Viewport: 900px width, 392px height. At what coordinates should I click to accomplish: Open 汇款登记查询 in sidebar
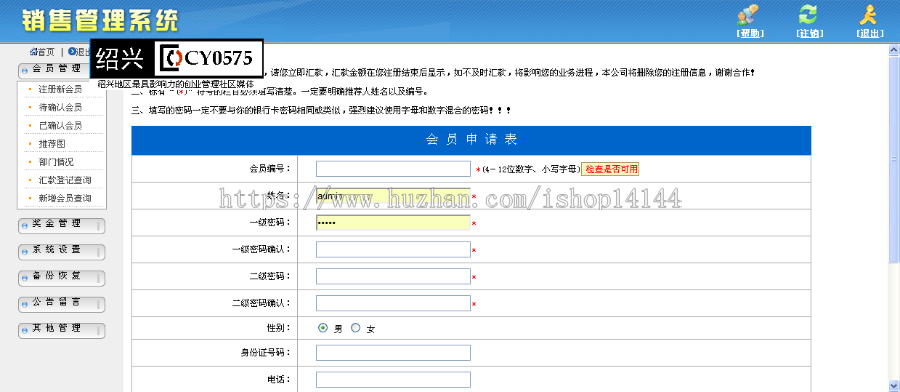point(64,180)
